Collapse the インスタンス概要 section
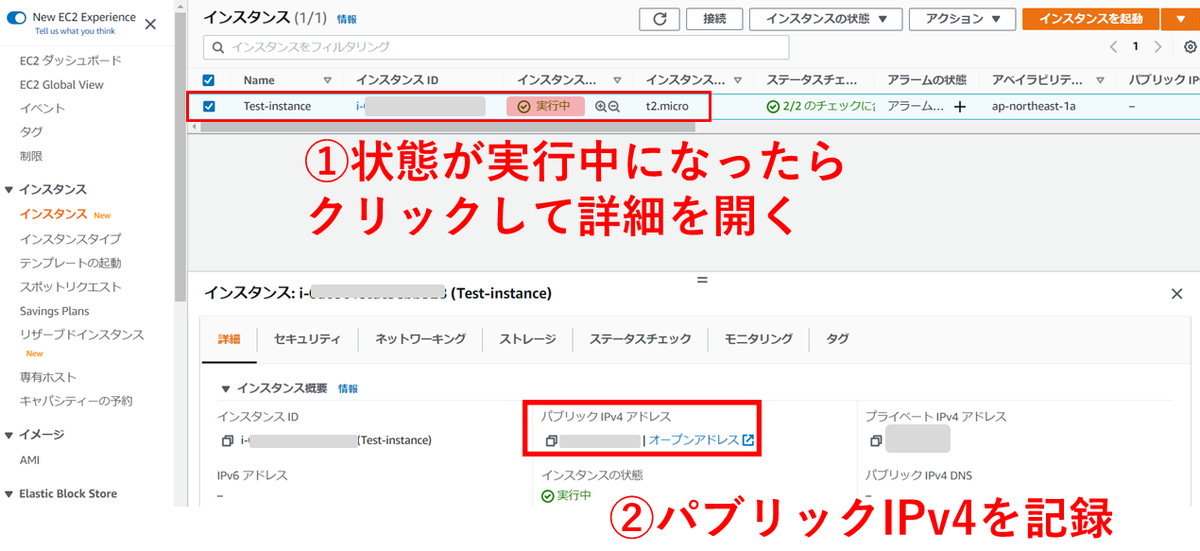The image size is (1200, 551). [224, 388]
